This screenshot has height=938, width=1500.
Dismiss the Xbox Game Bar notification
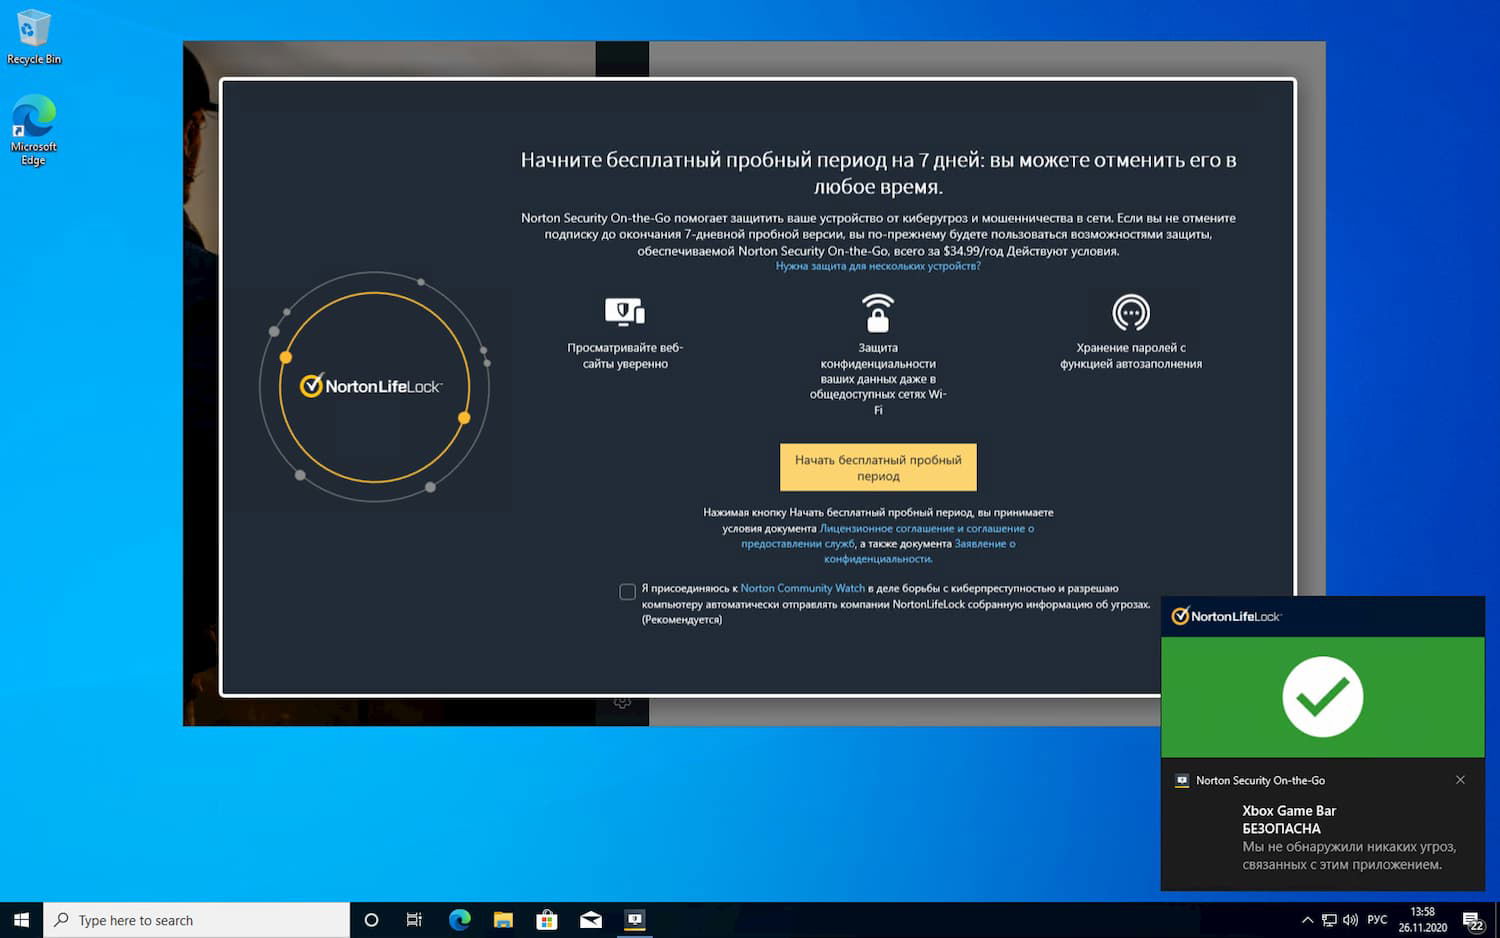point(1461,780)
